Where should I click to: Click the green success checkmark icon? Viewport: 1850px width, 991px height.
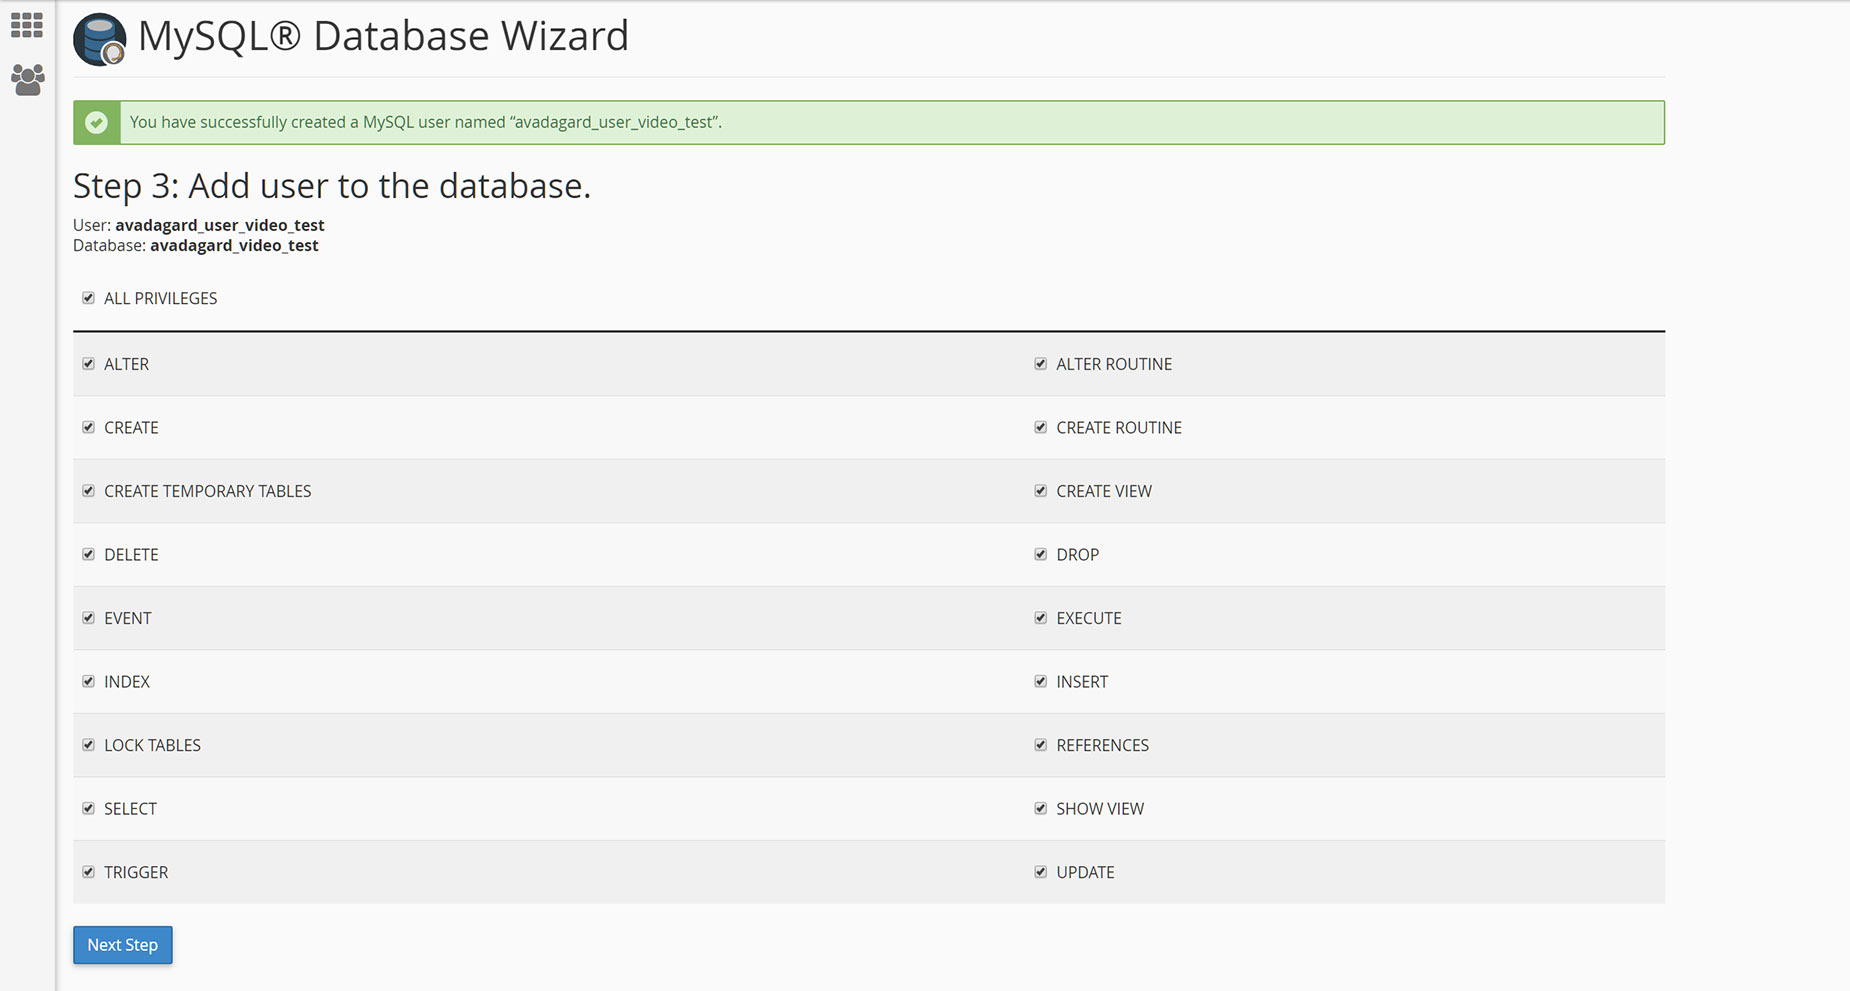click(x=97, y=122)
